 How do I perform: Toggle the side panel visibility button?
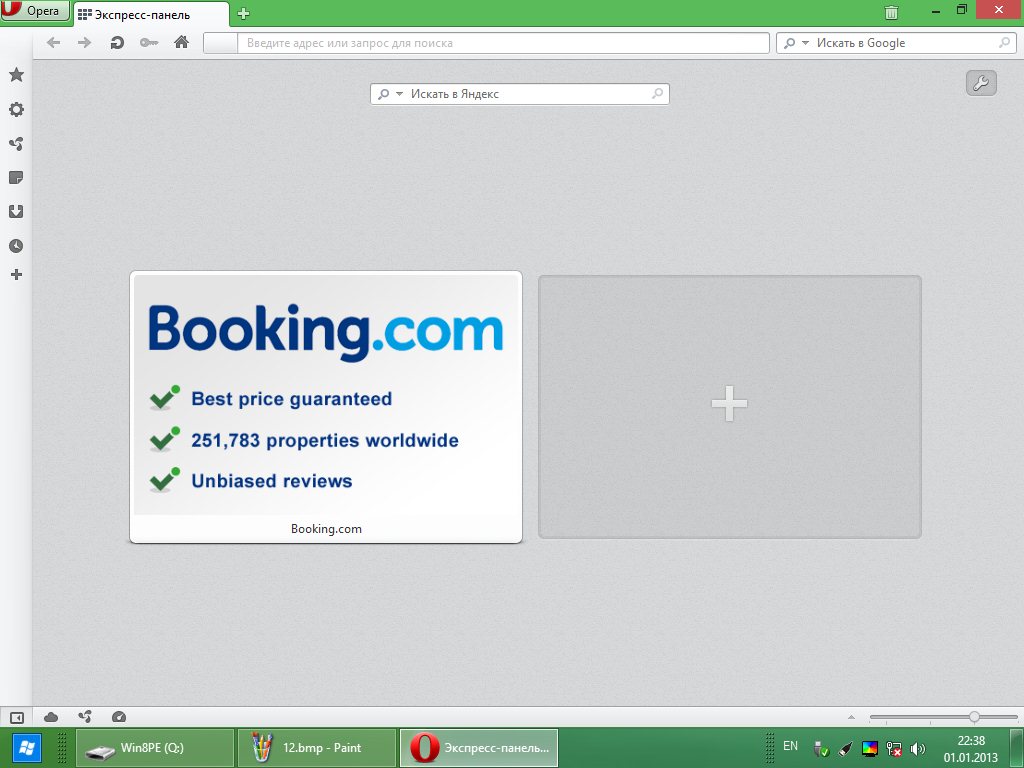point(16,717)
